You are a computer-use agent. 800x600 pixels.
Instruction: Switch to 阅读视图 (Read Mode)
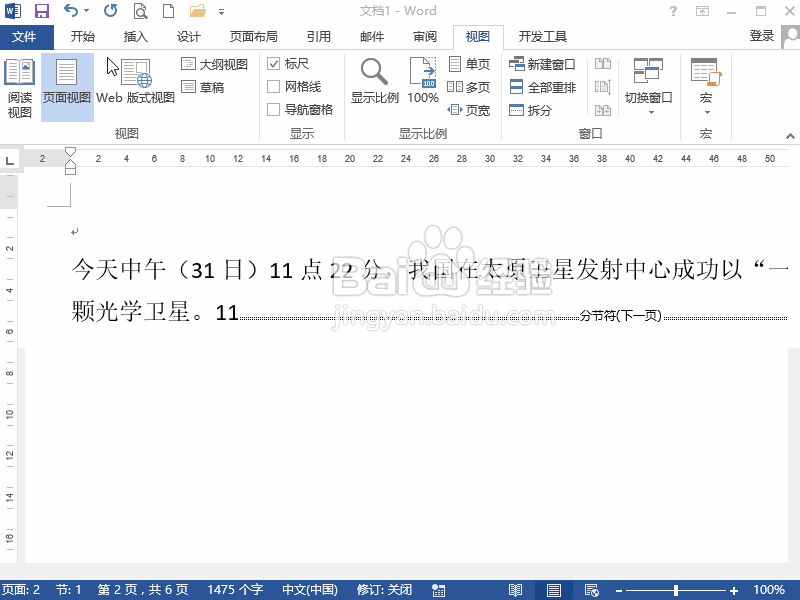click(x=21, y=85)
